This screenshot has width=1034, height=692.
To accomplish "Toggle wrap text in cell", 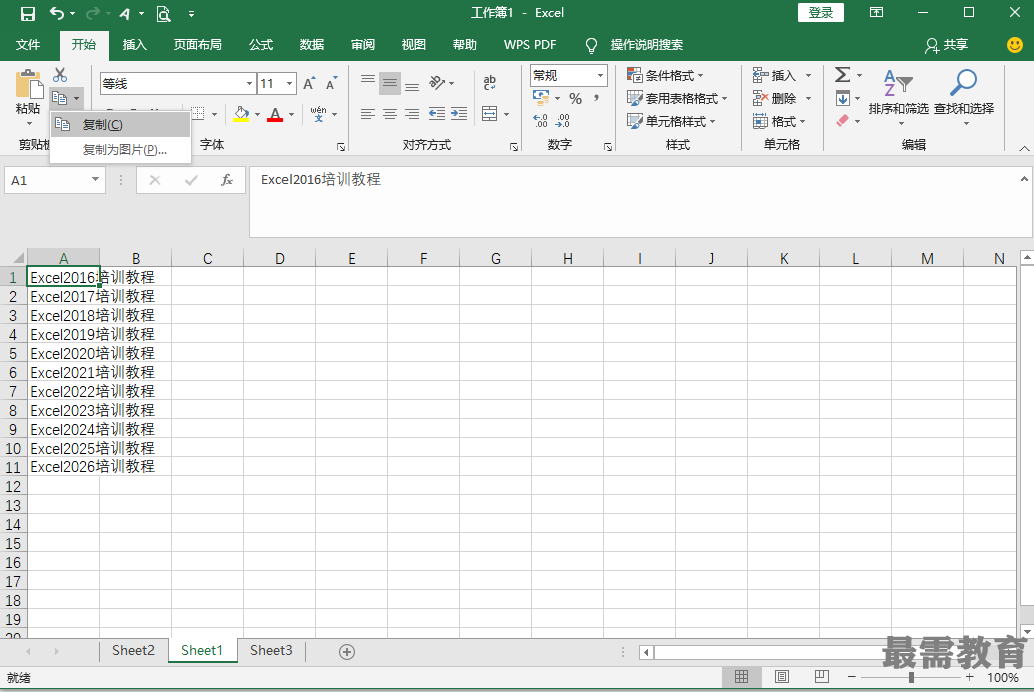I will (489, 83).
